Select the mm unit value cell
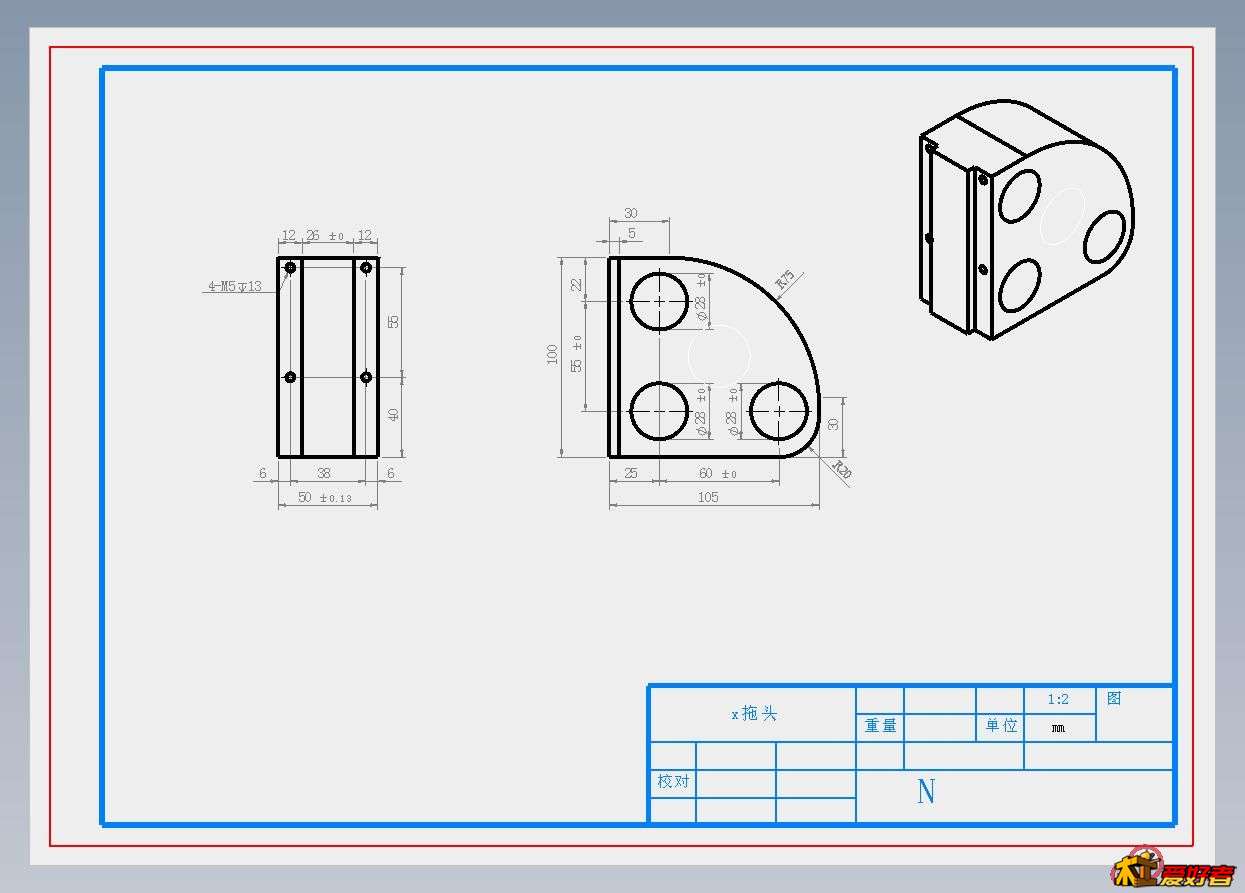 (x=1059, y=728)
